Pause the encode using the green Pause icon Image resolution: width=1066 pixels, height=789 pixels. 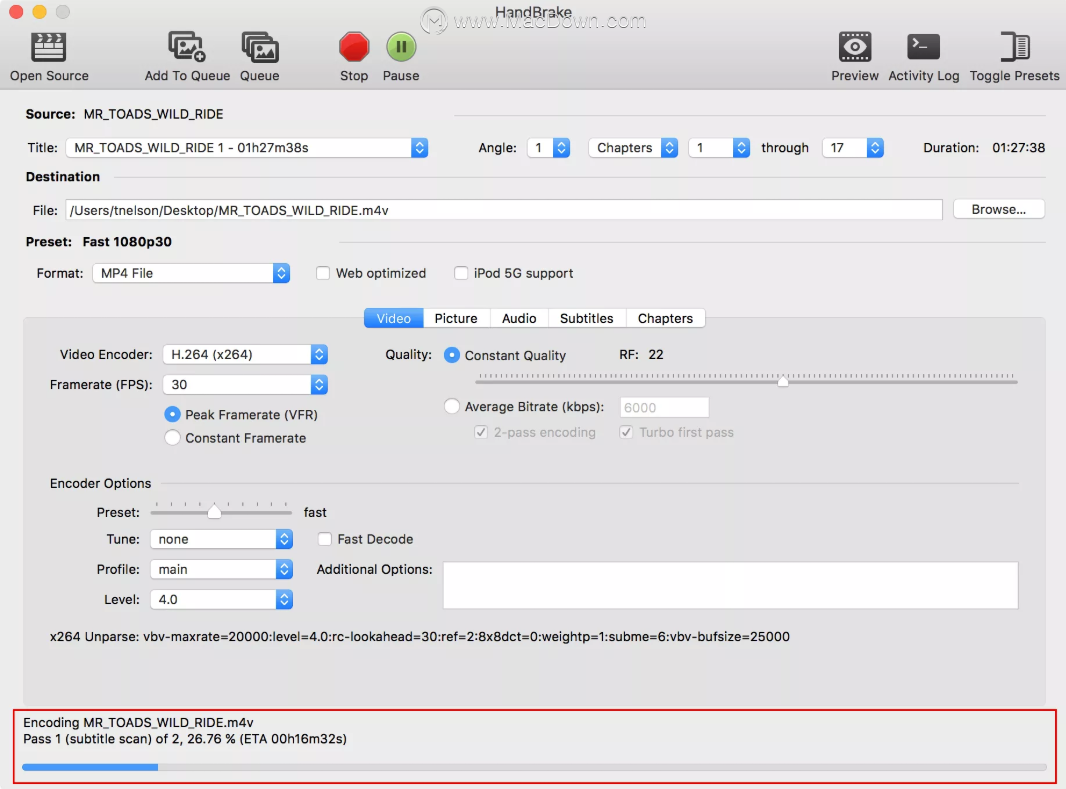pos(401,46)
